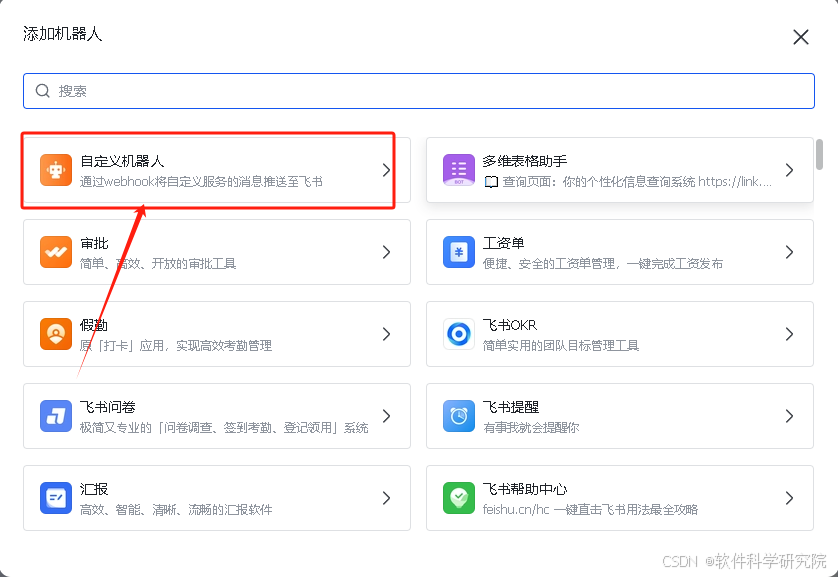This screenshot has height=577, width=838.
Task: Expand the 假勤 chevron arrow
Action: [386, 334]
